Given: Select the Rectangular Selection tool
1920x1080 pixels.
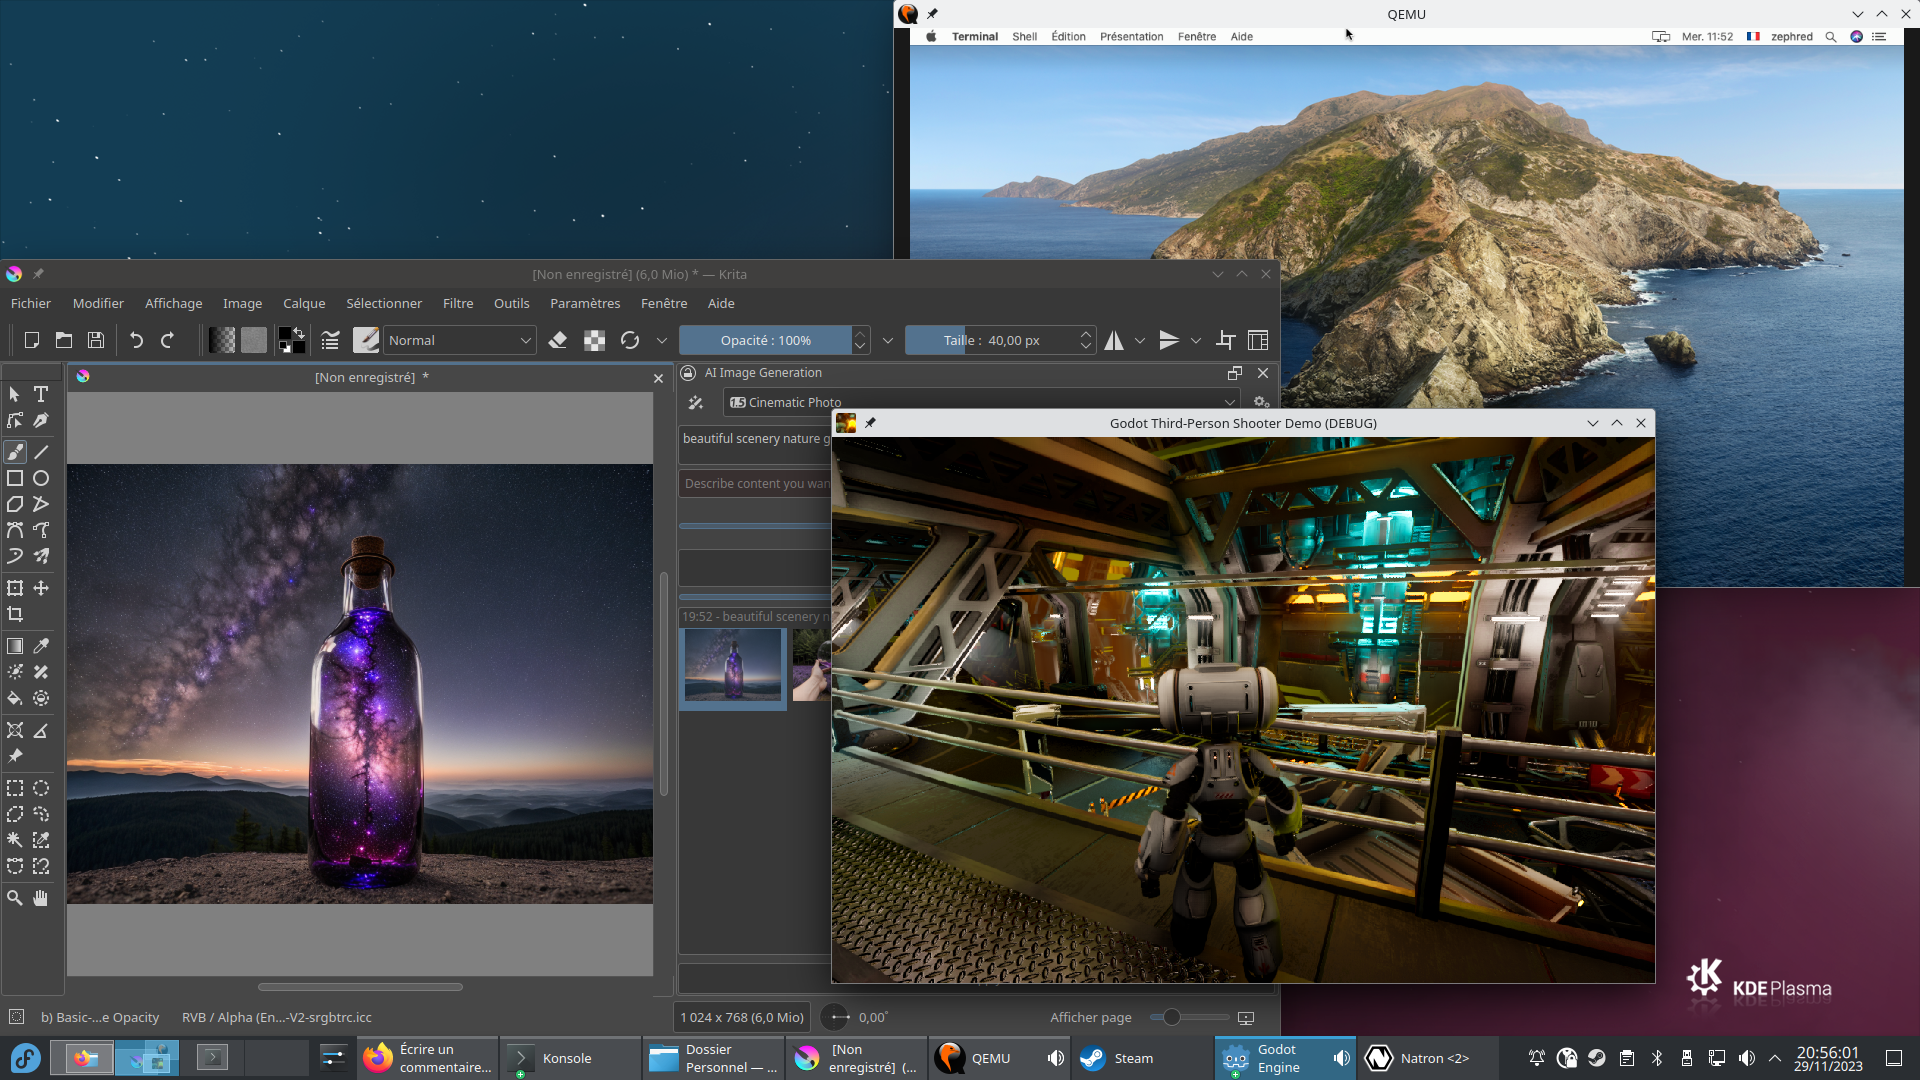Looking at the screenshot, I should [15, 788].
